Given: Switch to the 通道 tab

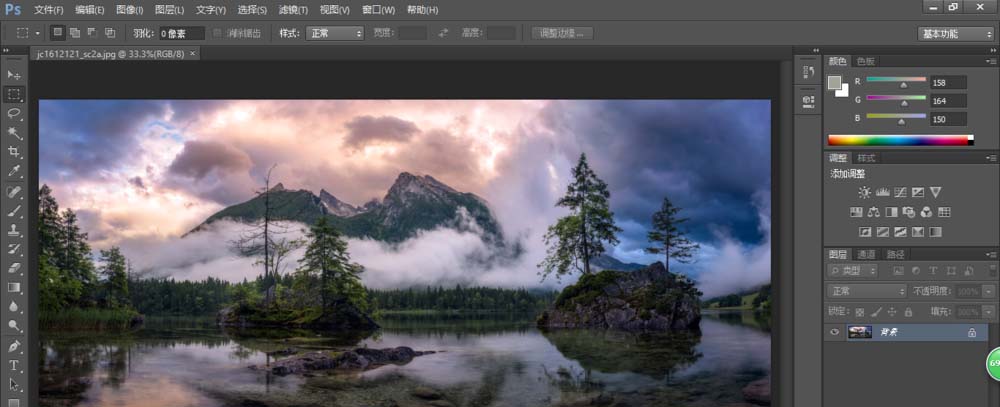Looking at the screenshot, I should (x=867, y=255).
